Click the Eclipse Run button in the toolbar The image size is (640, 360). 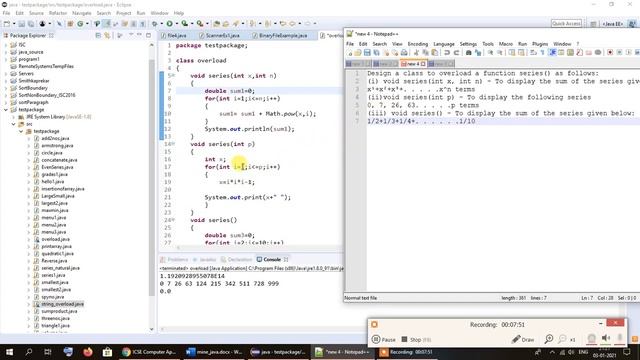pos(169,24)
